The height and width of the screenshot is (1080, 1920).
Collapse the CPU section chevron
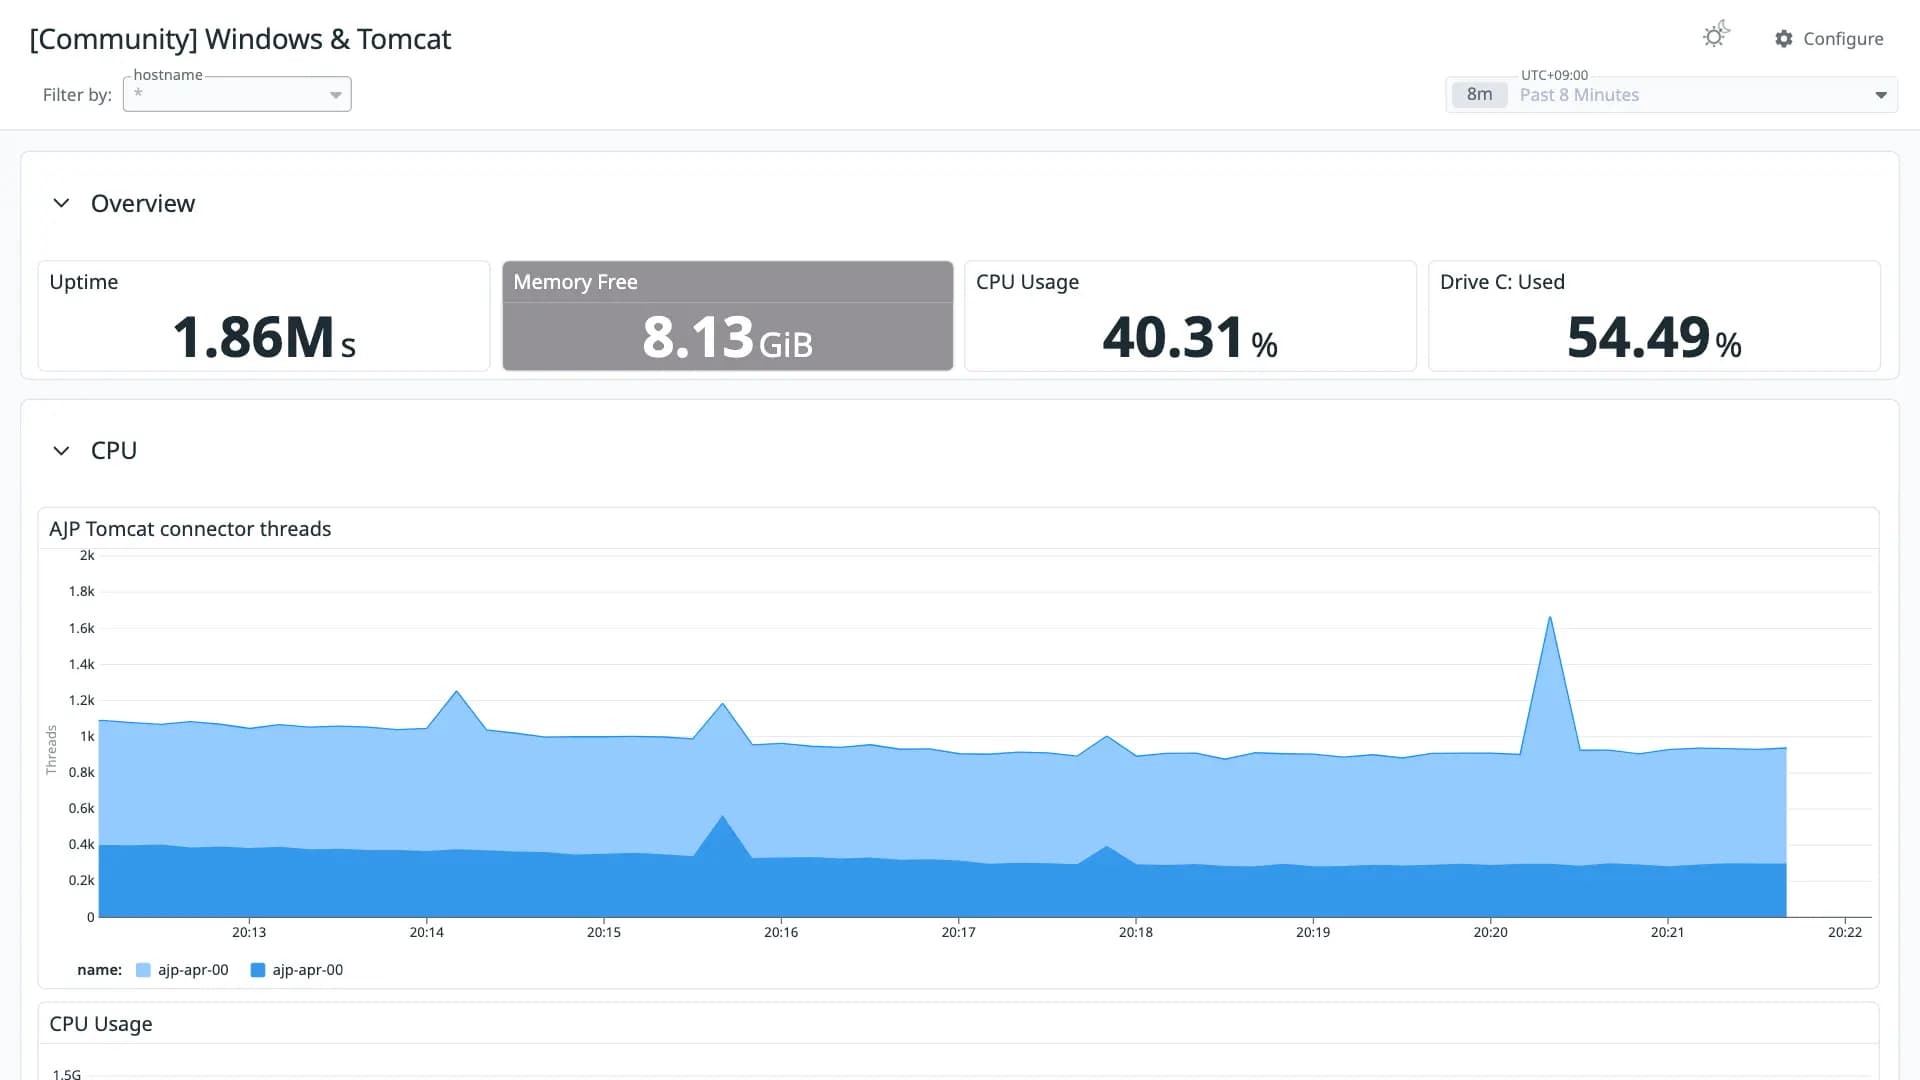tap(61, 451)
